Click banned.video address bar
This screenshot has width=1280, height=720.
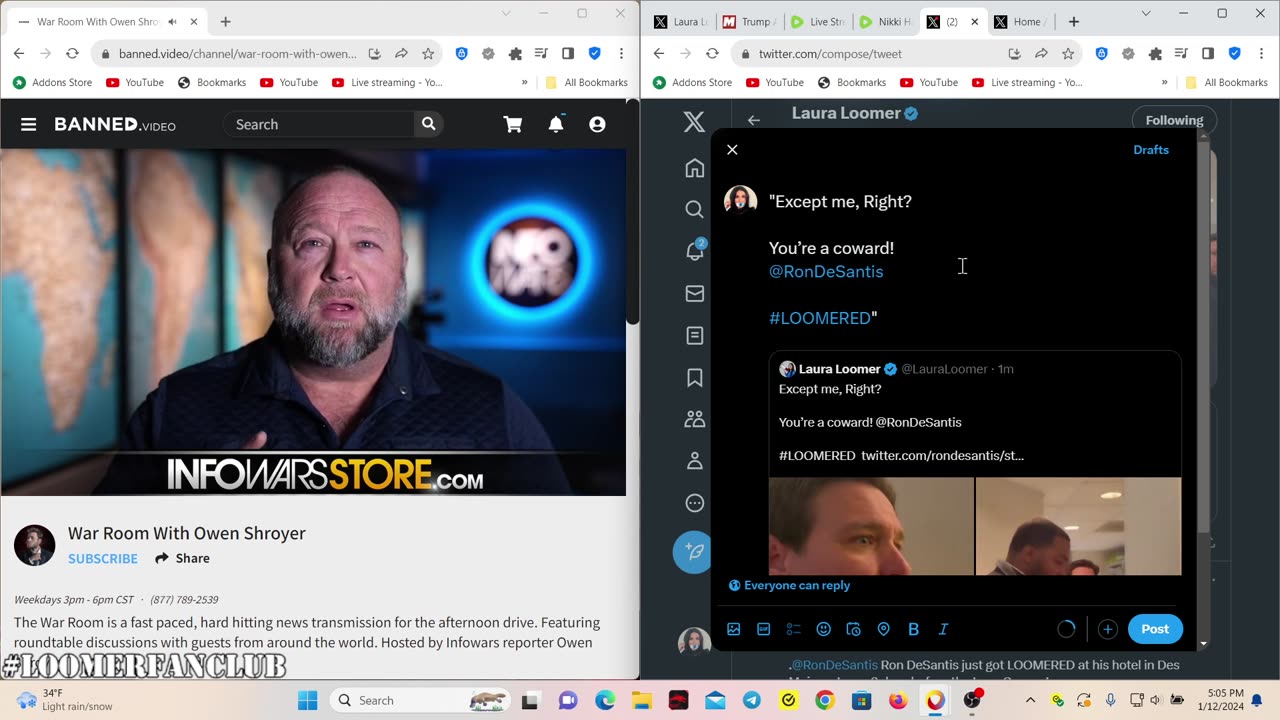pyautogui.click(x=237, y=53)
